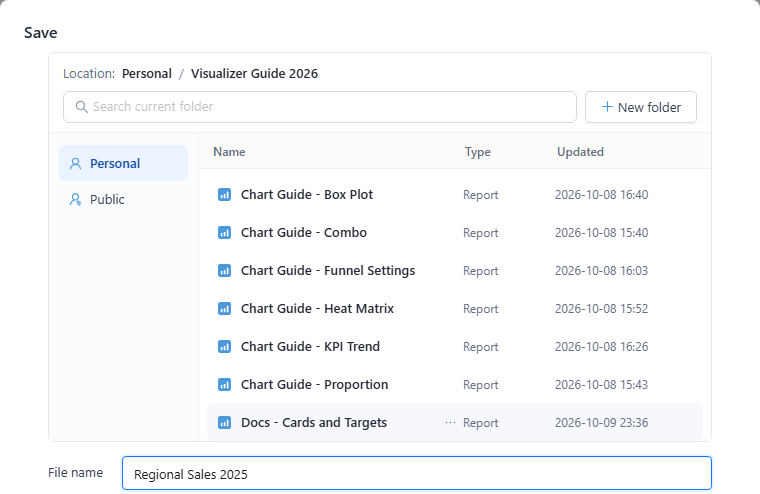Image resolution: width=760 pixels, height=494 pixels.
Task: Click the Personal user icon in sidebar
Action: (x=76, y=163)
